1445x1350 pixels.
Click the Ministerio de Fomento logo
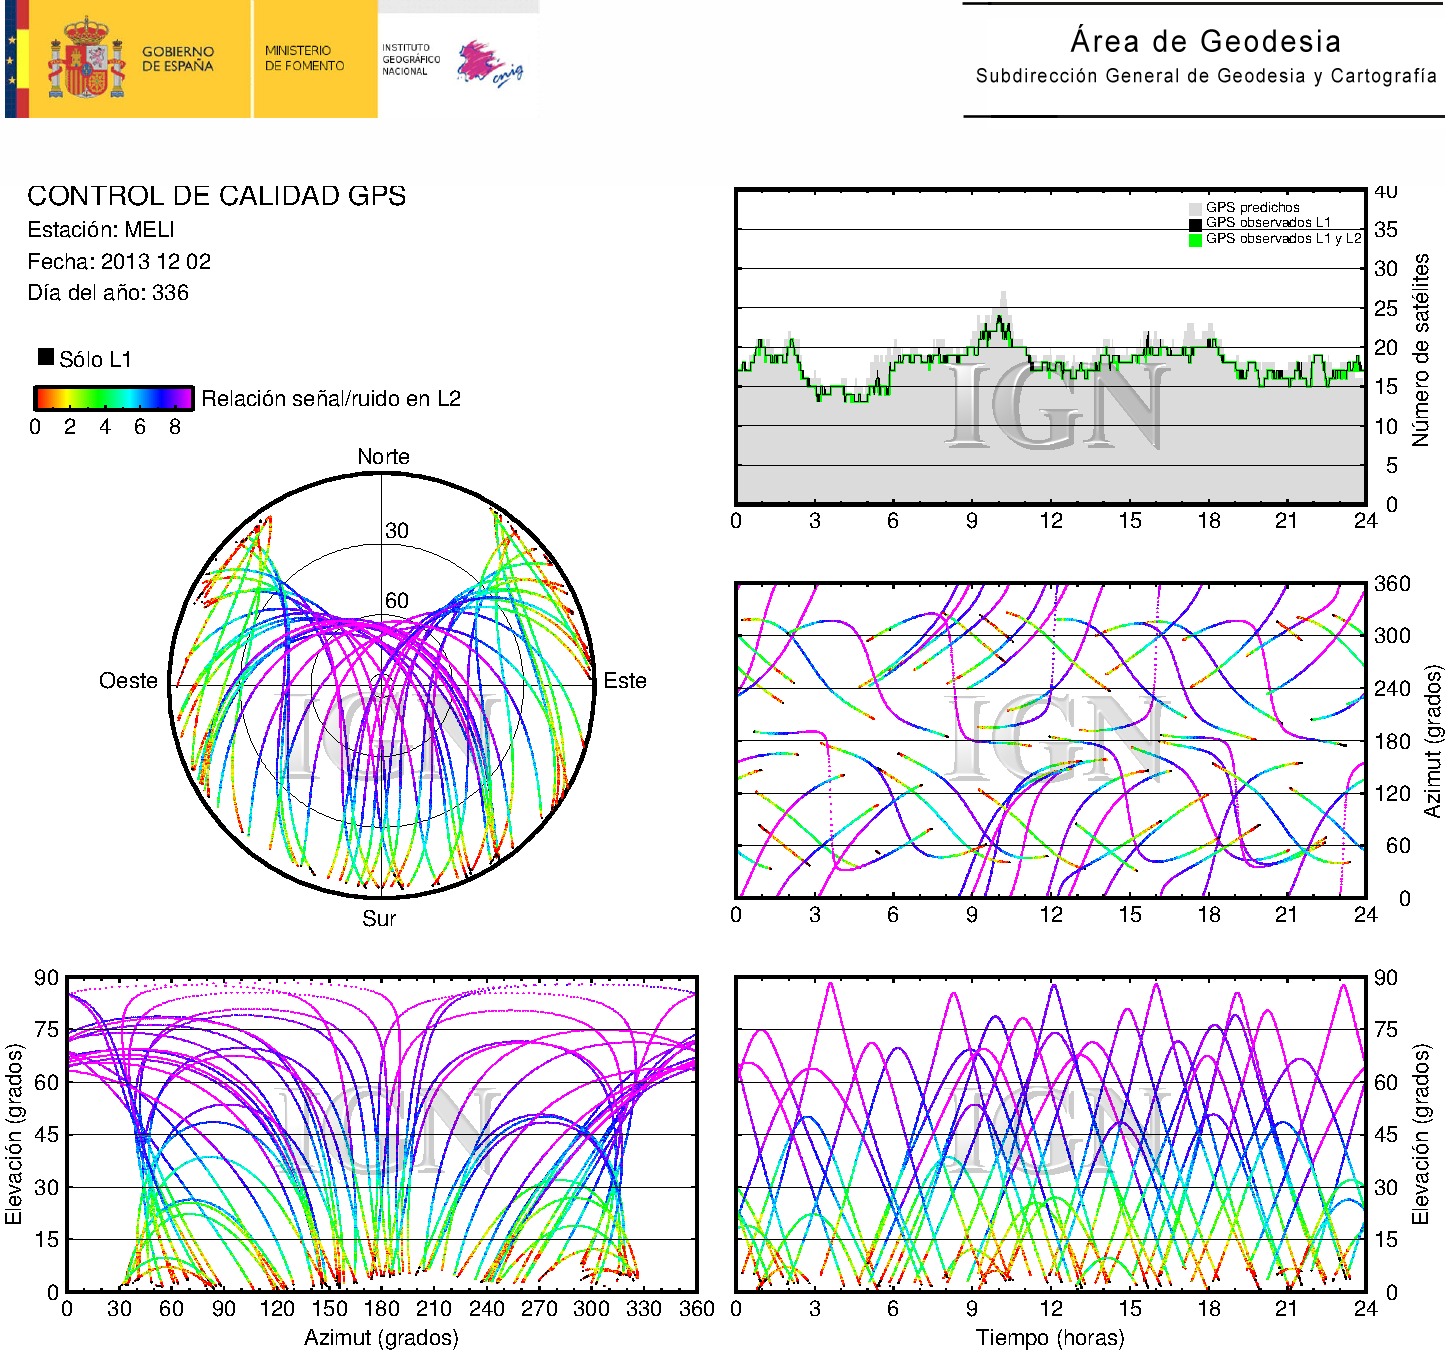coord(304,58)
